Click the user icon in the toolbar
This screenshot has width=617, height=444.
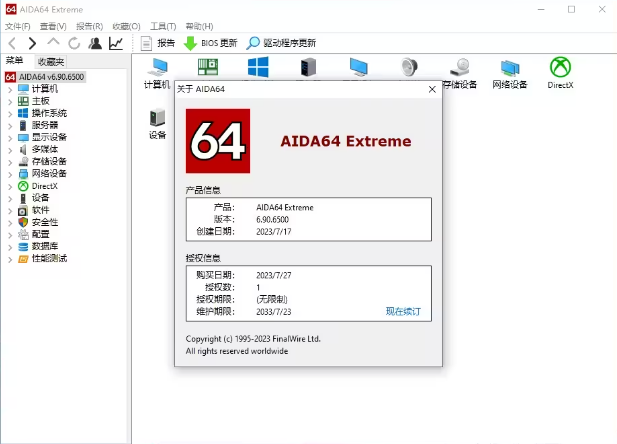[x=95, y=43]
